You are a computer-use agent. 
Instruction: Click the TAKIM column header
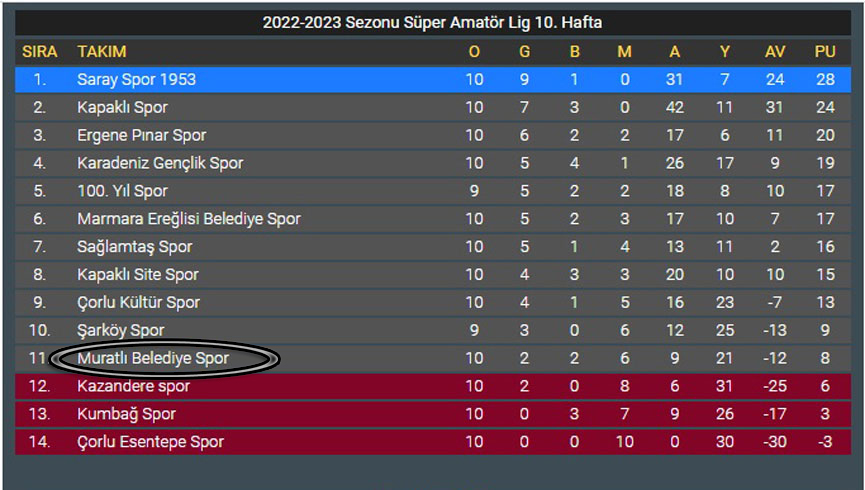(102, 51)
